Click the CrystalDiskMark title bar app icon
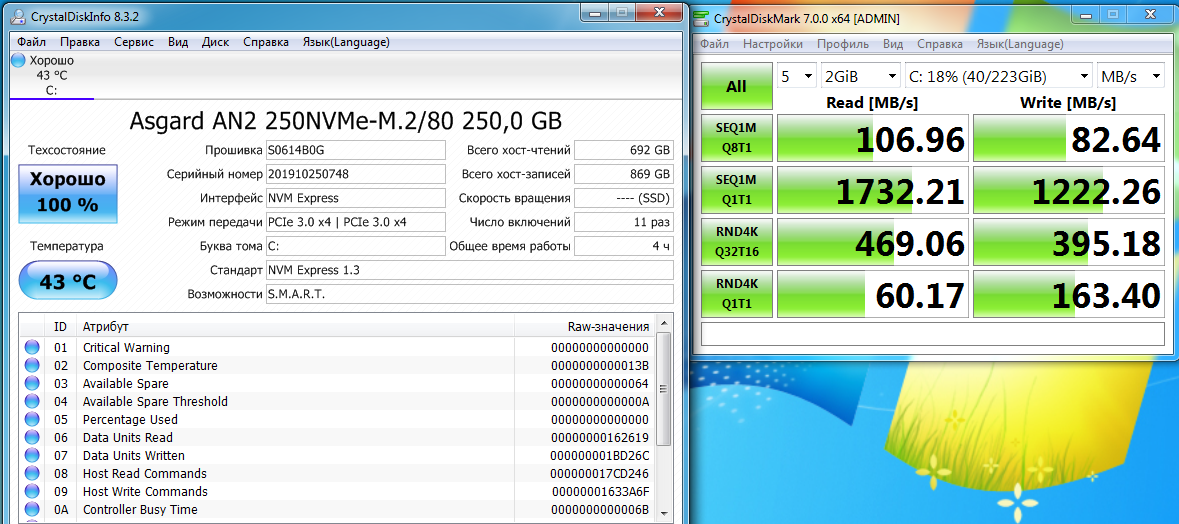 point(703,19)
